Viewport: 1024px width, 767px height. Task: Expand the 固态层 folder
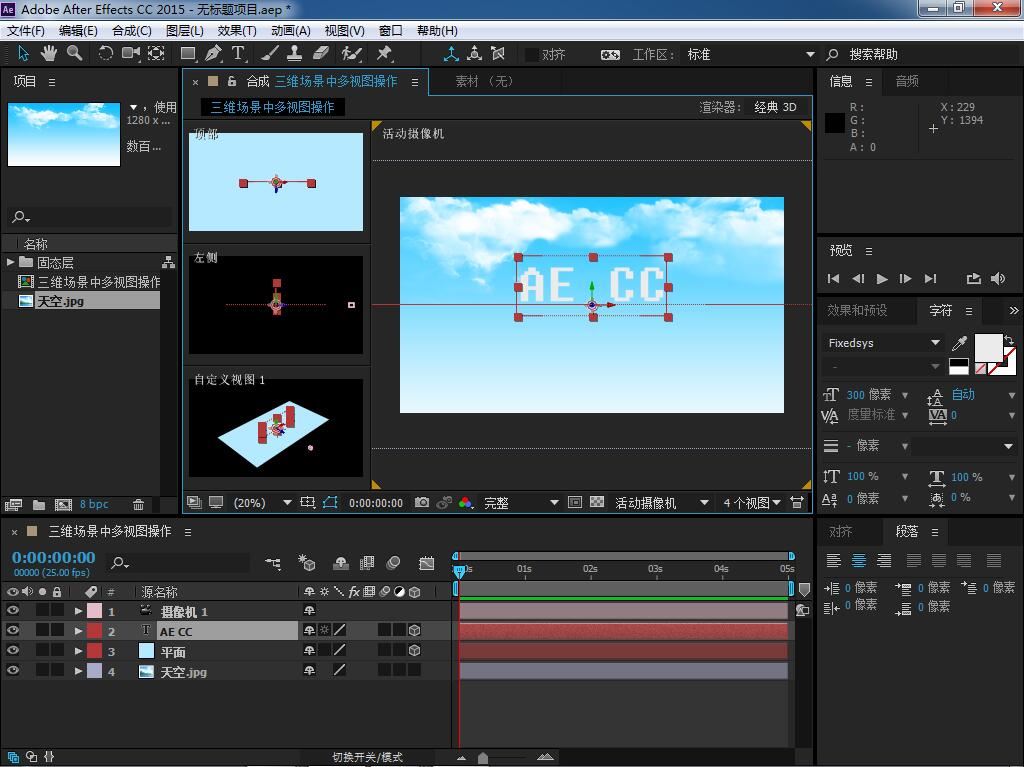point(10,262)
